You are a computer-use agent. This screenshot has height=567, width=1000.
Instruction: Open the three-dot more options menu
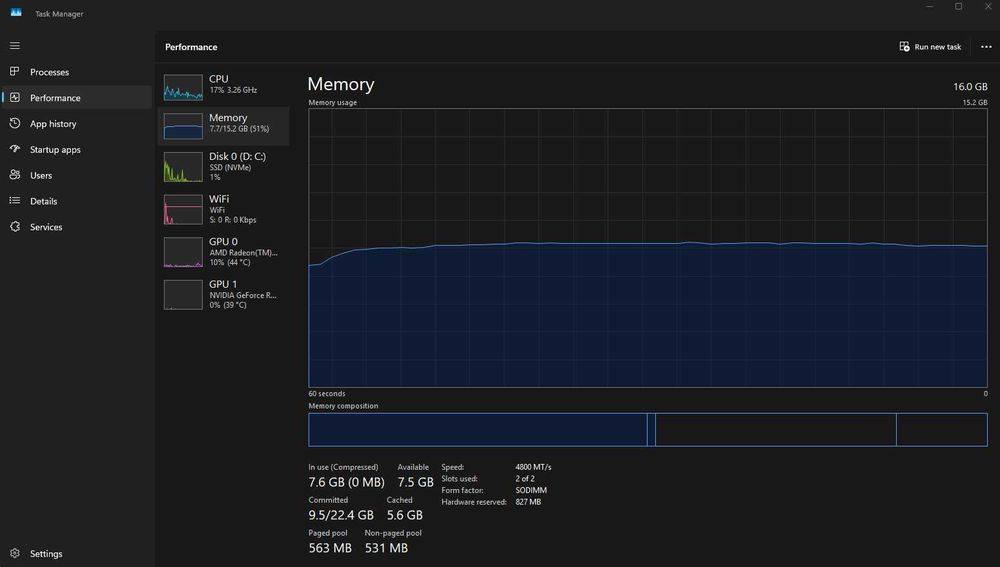pyautogui.click(x=986, y=47)
